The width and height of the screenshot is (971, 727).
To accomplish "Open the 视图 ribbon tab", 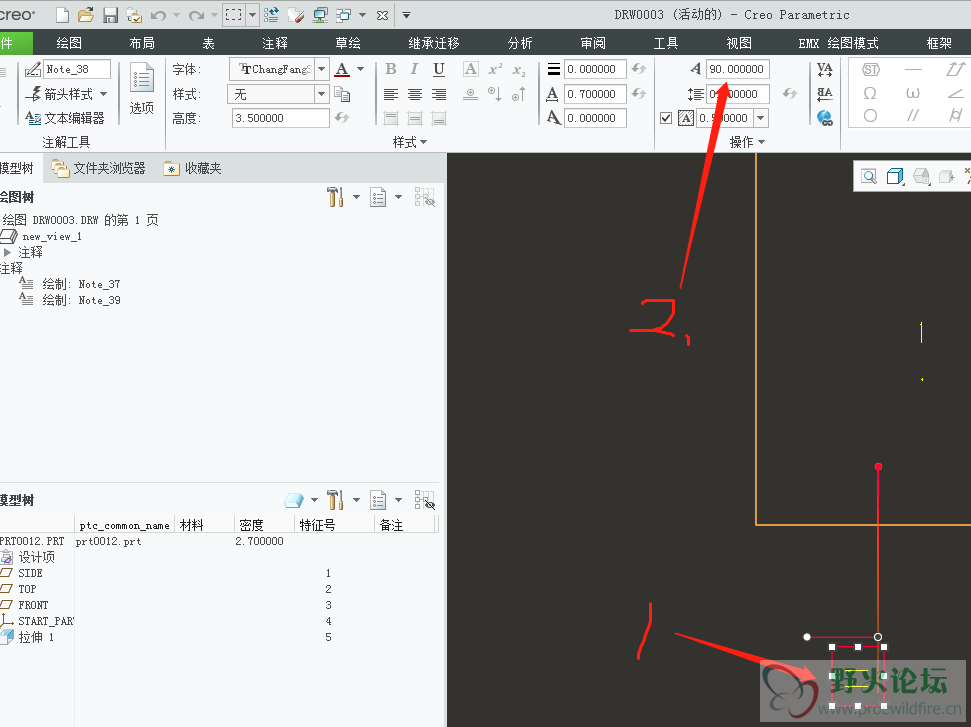I will coord(739,43).
